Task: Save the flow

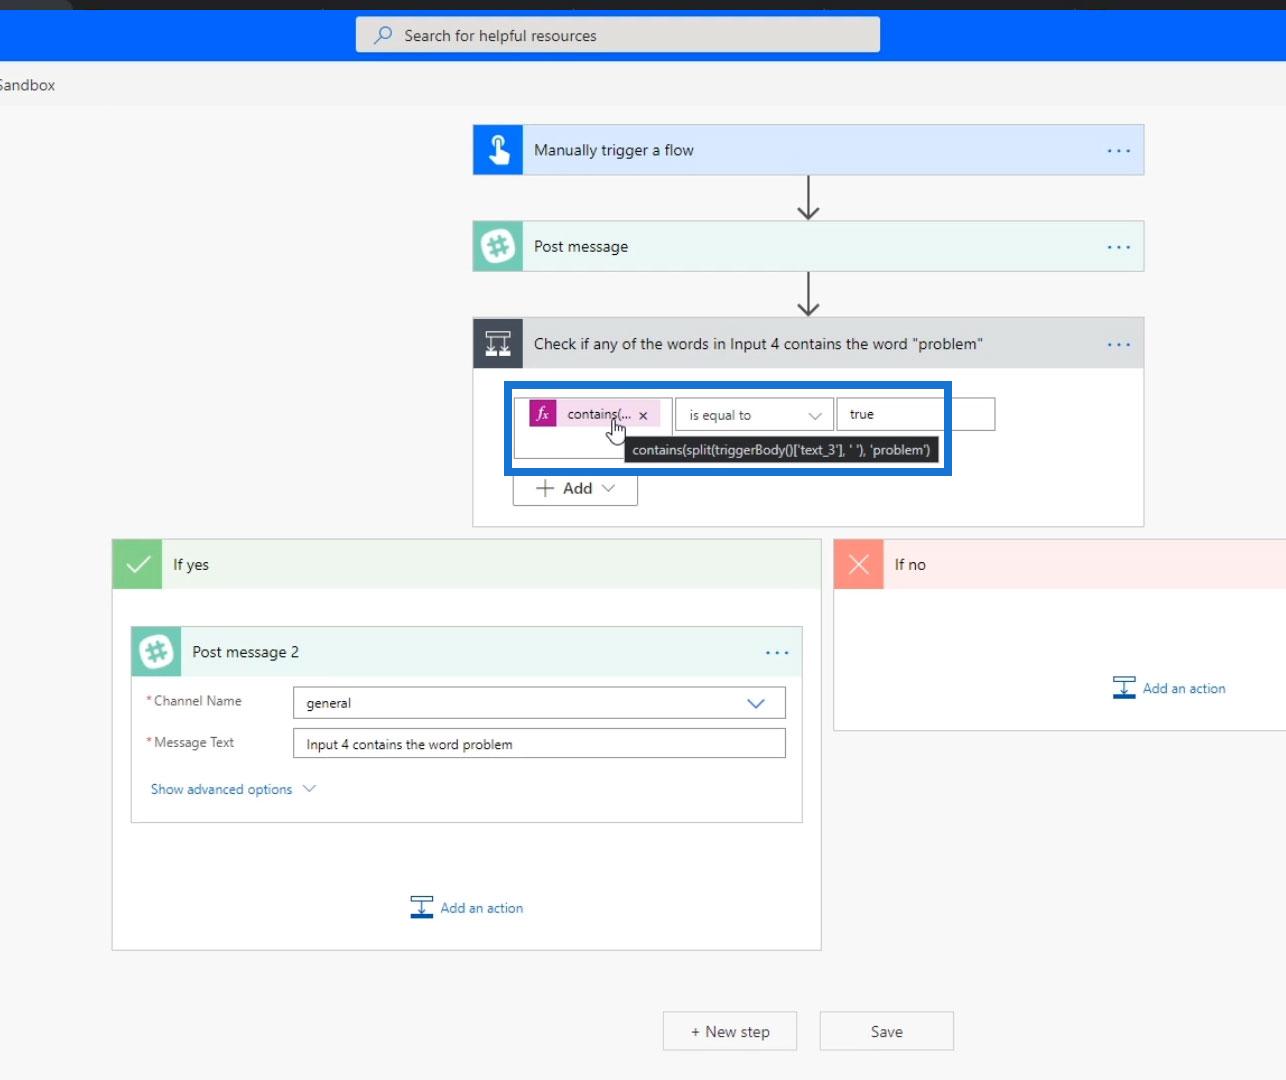Action: 887,1031
